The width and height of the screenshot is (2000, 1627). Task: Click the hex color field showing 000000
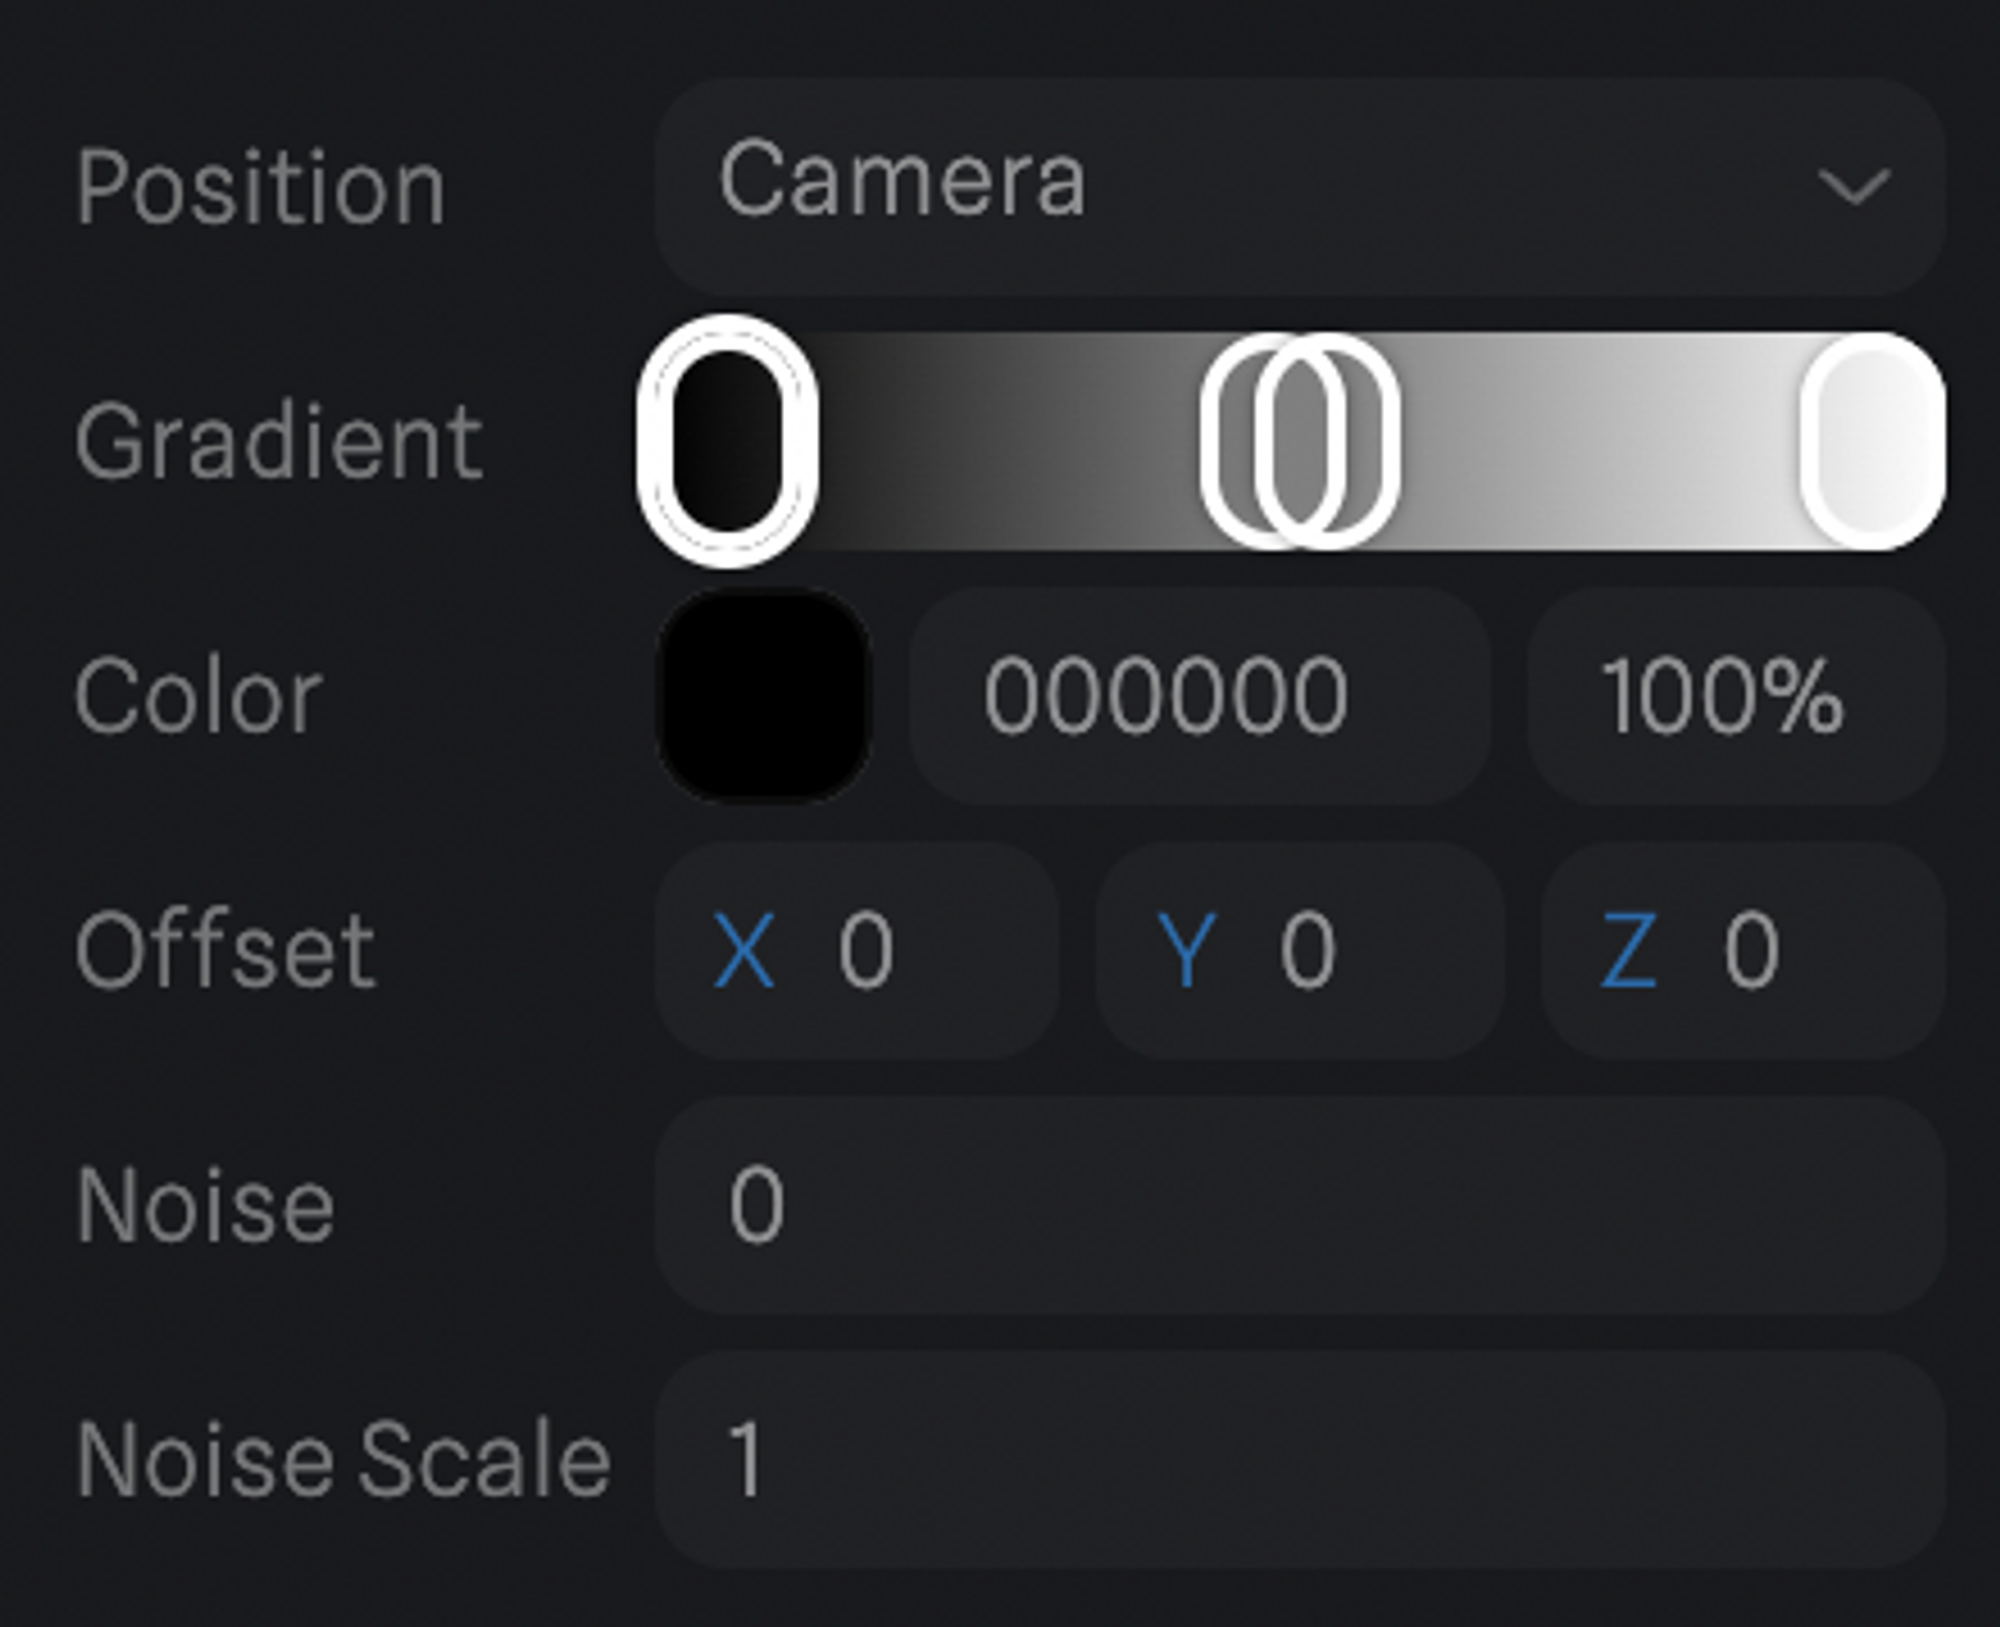(x=1198, y=695)
